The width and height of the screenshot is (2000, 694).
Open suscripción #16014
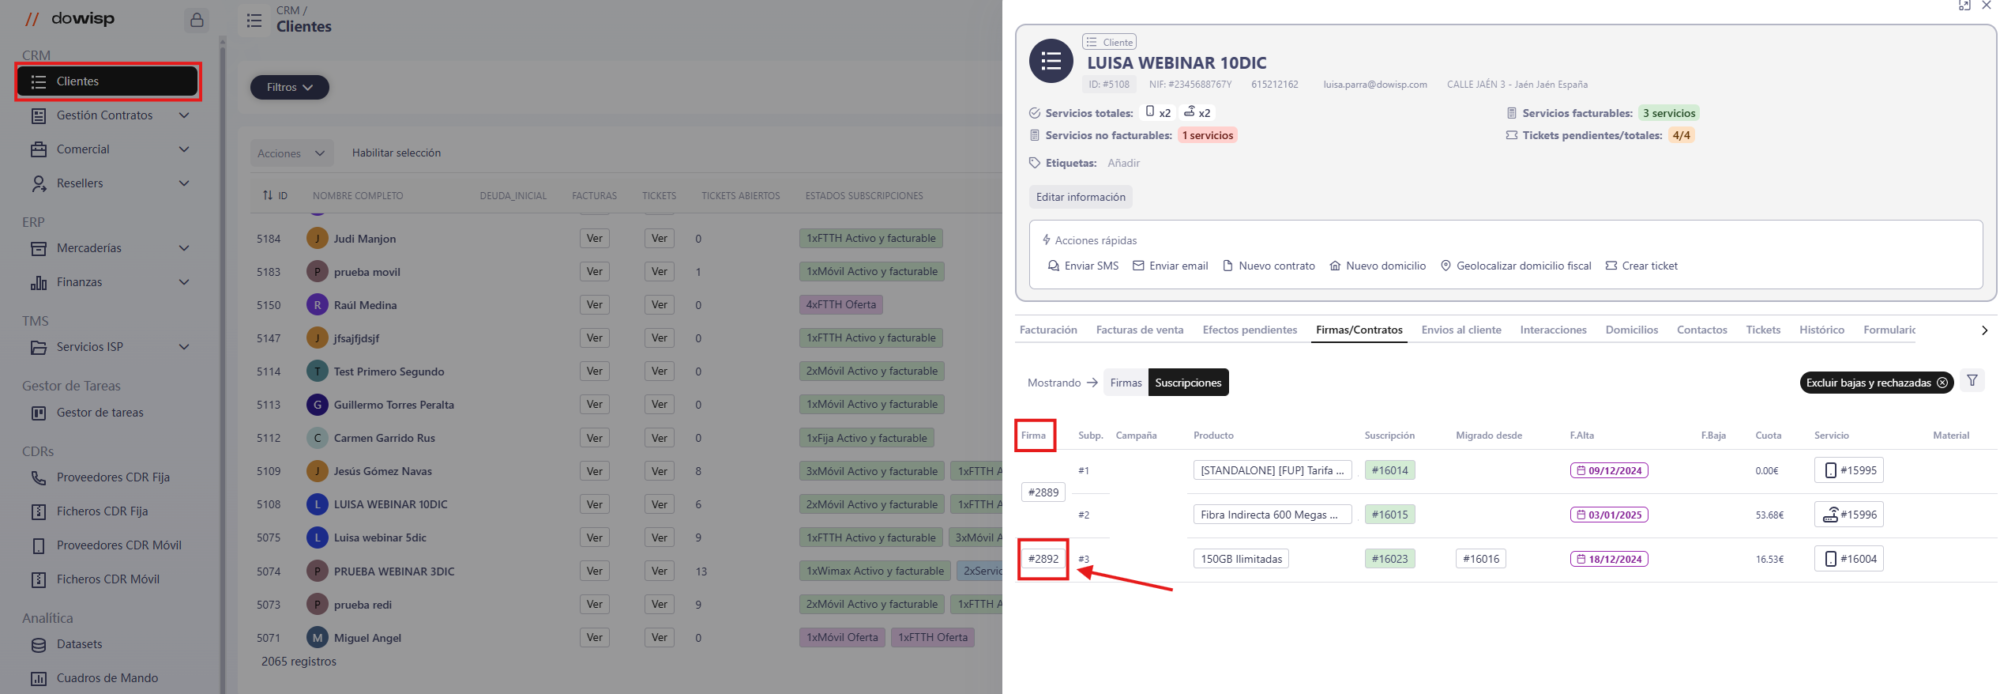tap(1390, 470)
